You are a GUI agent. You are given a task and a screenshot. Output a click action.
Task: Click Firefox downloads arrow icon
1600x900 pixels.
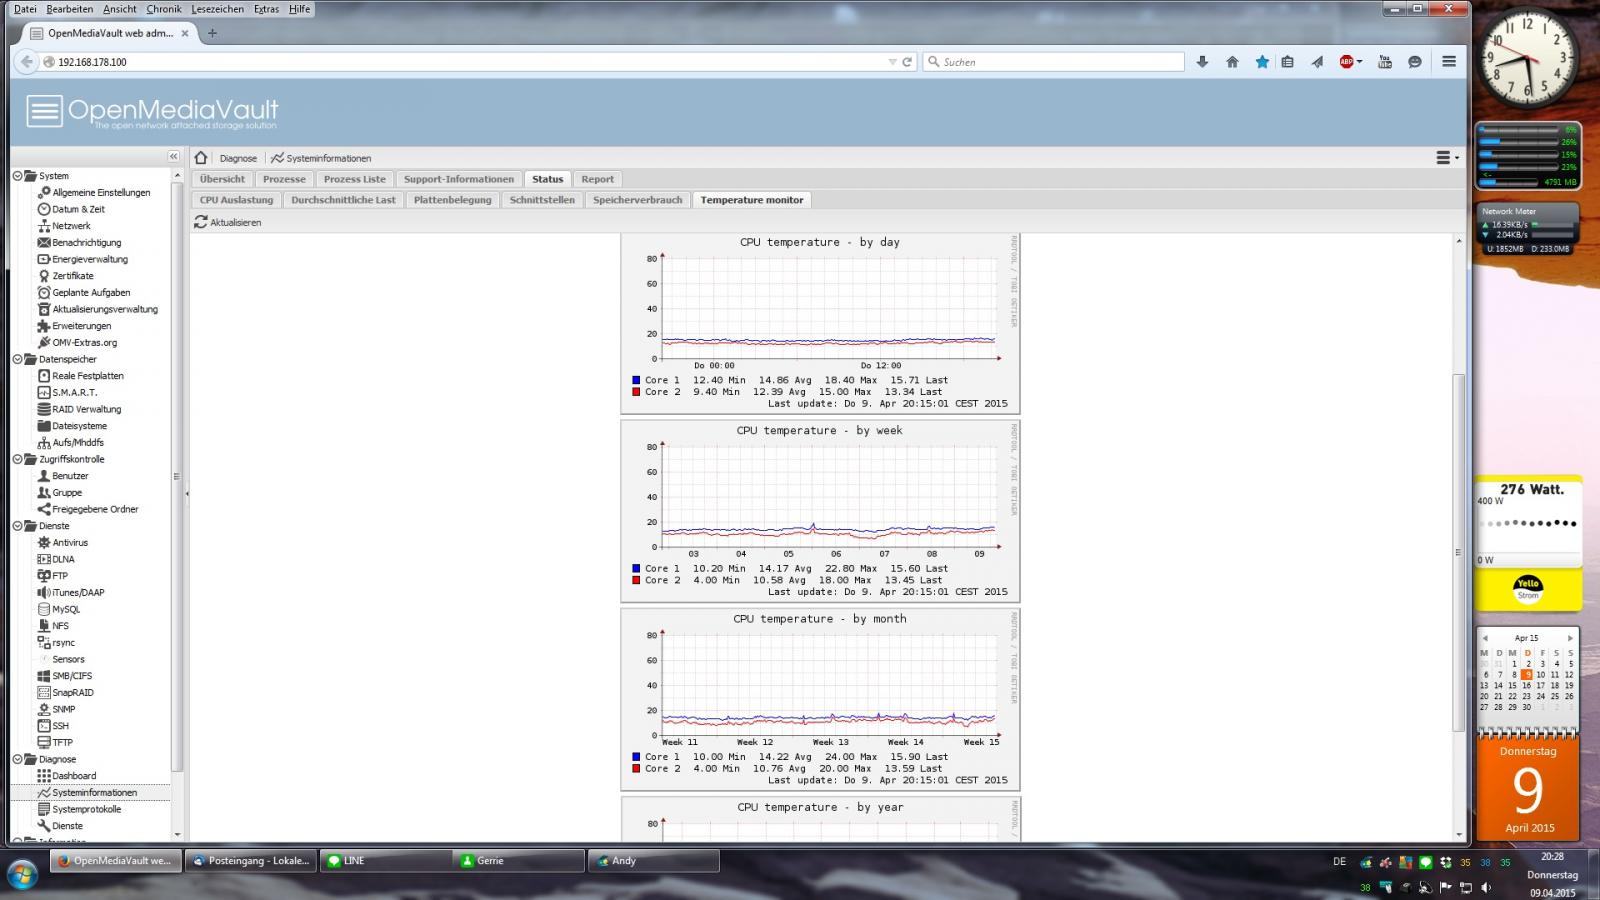tap(1202, 62)
